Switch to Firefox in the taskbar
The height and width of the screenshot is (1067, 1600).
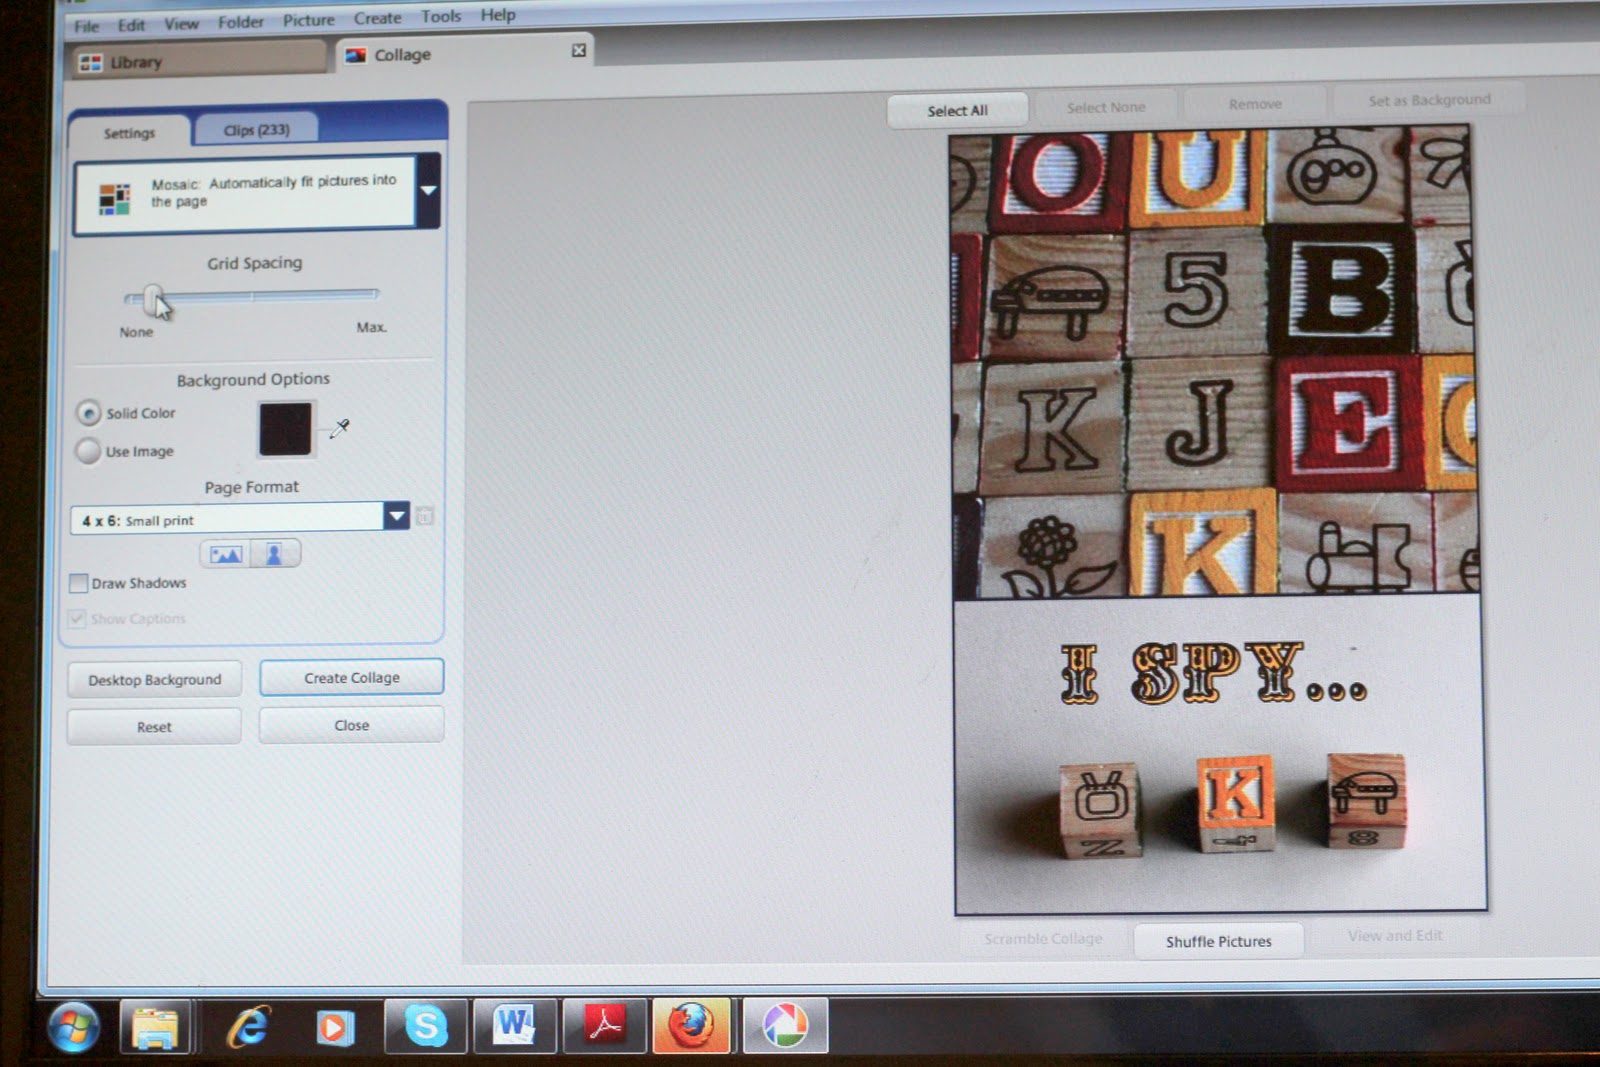692,1026
